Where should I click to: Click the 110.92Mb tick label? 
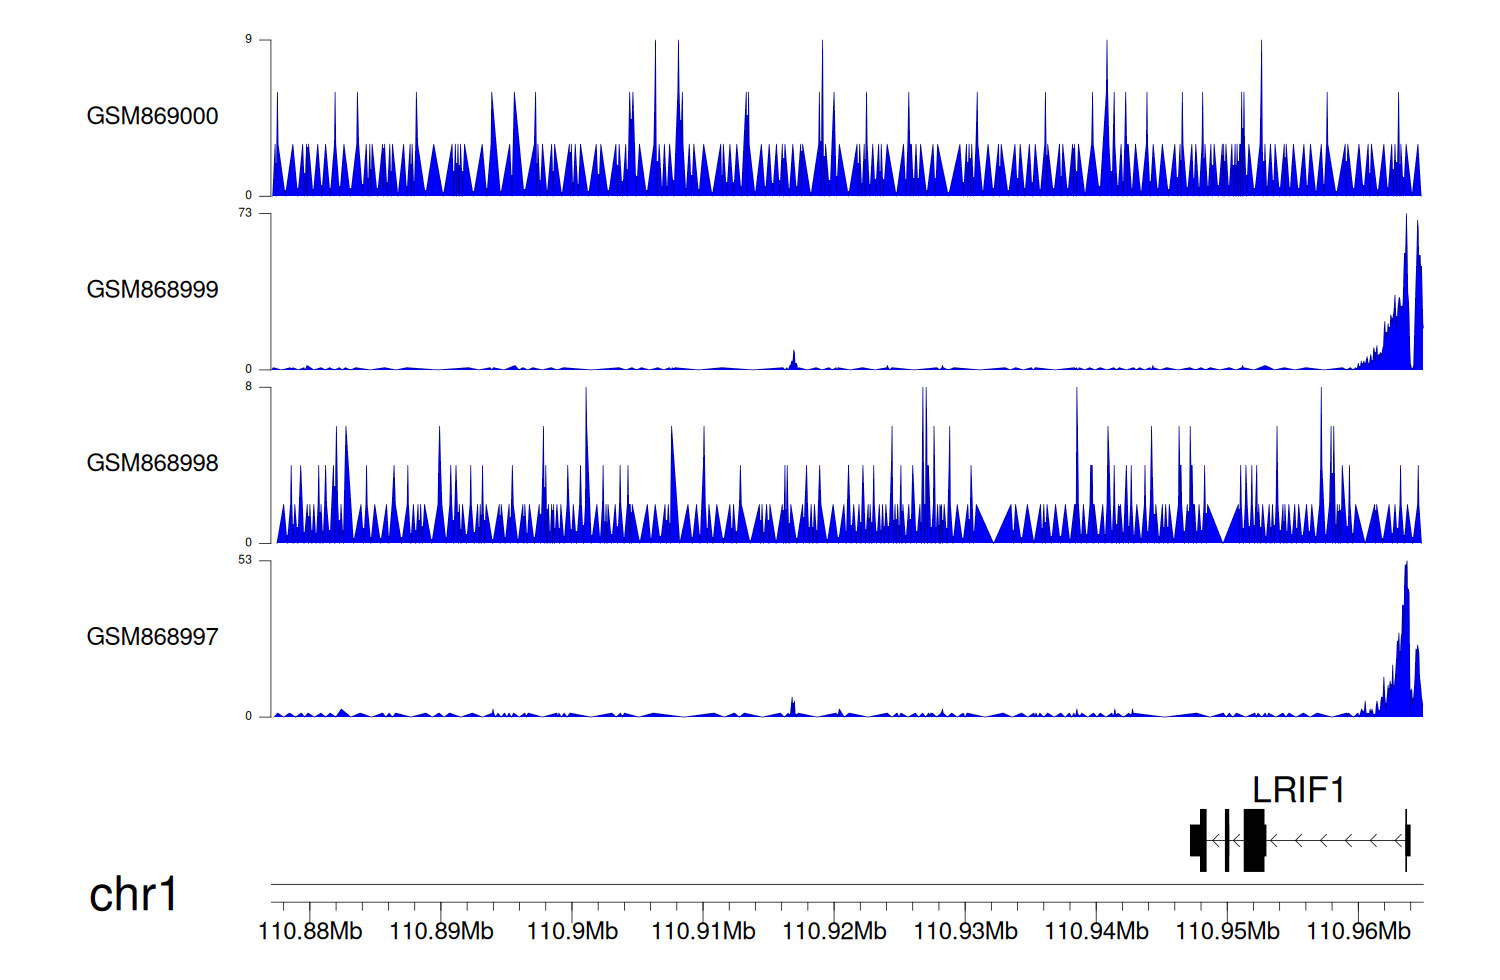tap(834, 932)
